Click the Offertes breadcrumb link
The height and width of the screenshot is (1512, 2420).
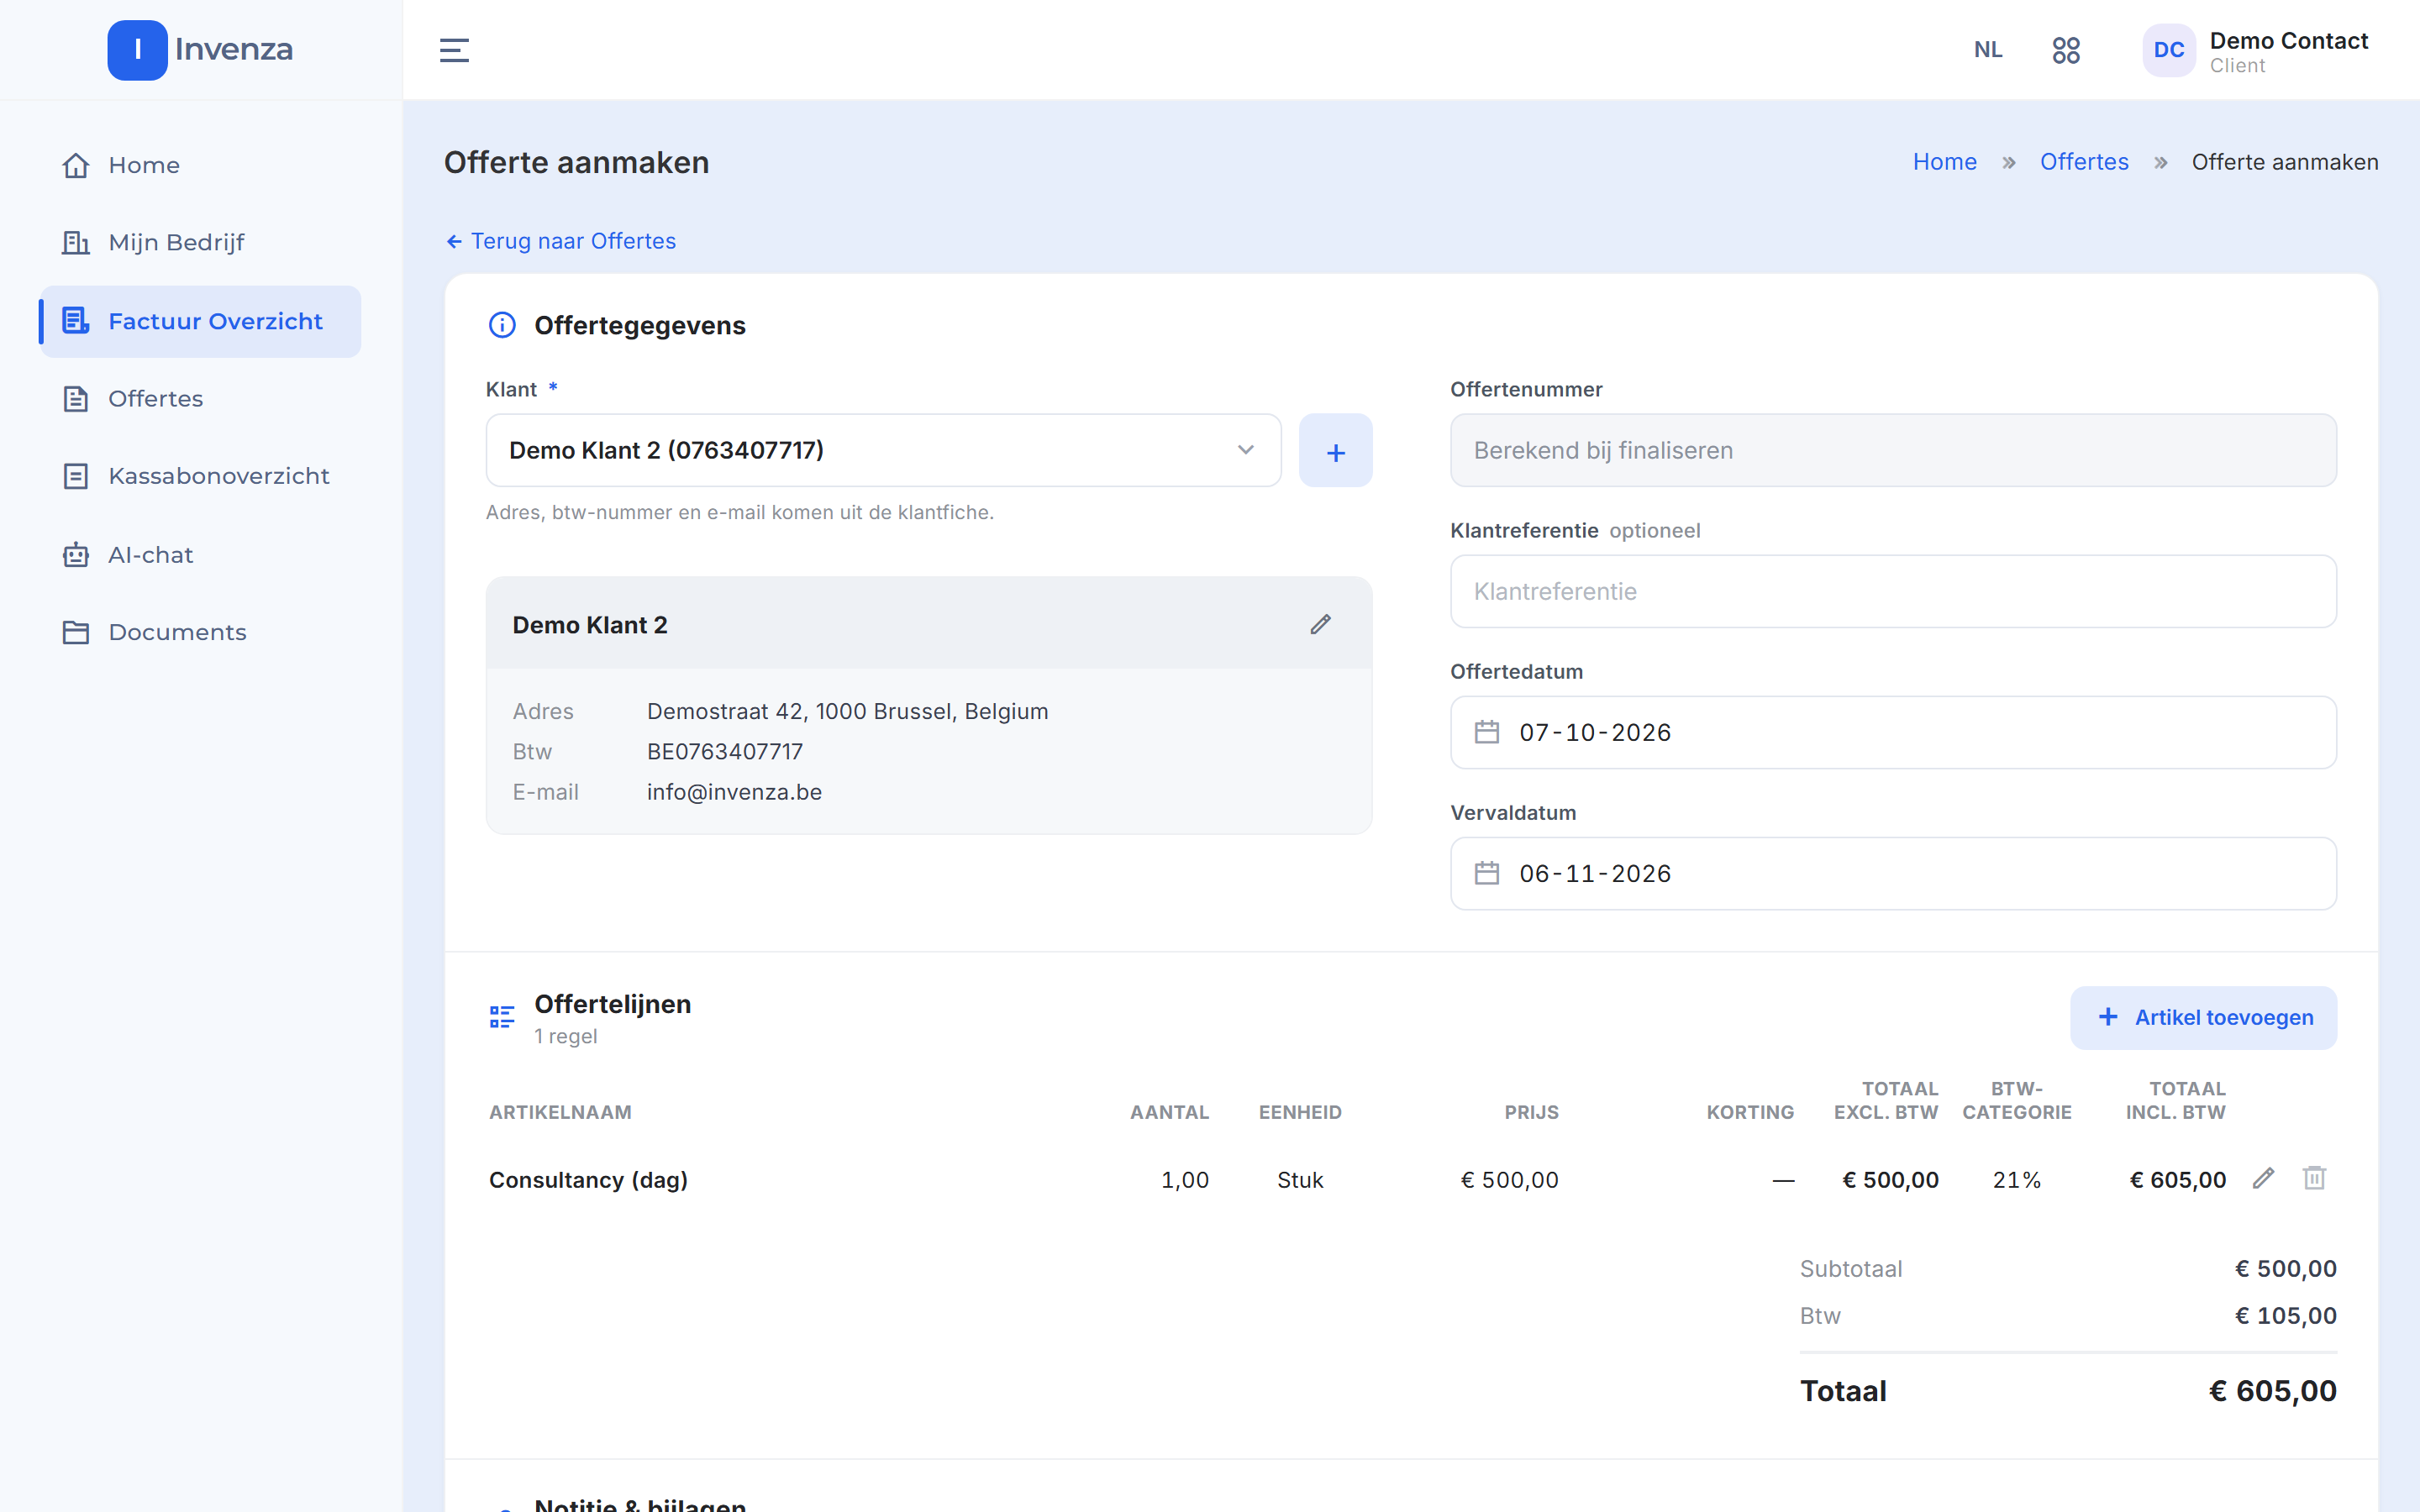2084,162
